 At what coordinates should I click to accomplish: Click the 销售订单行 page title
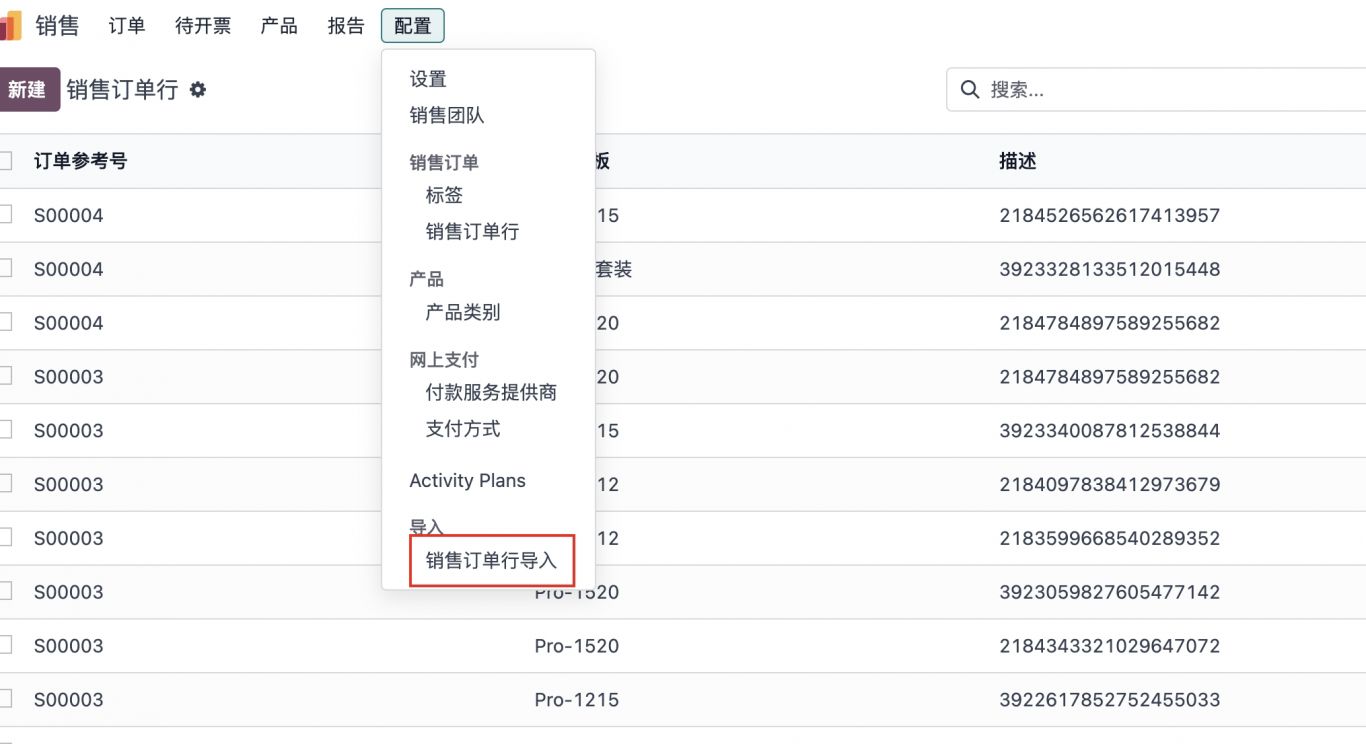click(x=122, y=90)
